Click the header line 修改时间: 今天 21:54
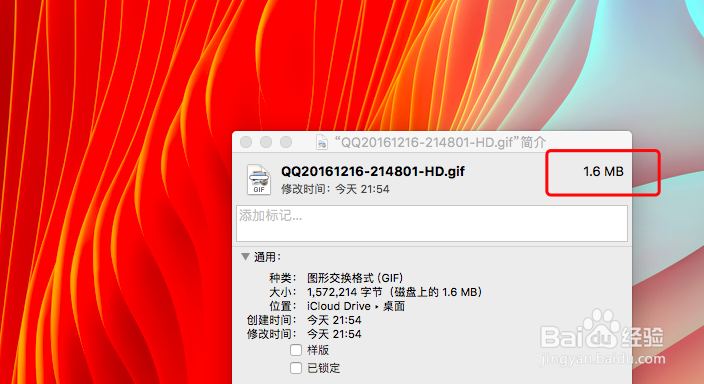 (x=335, y=189)
